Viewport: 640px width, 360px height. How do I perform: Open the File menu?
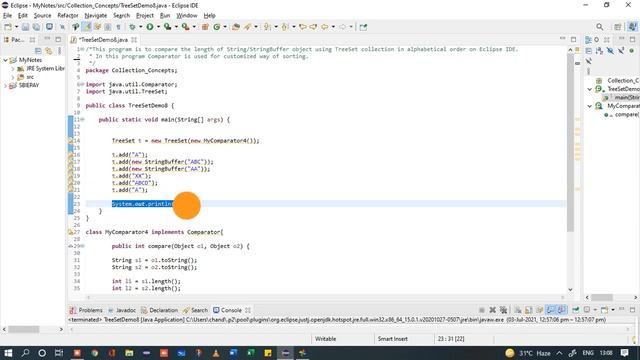pos(7,16)
